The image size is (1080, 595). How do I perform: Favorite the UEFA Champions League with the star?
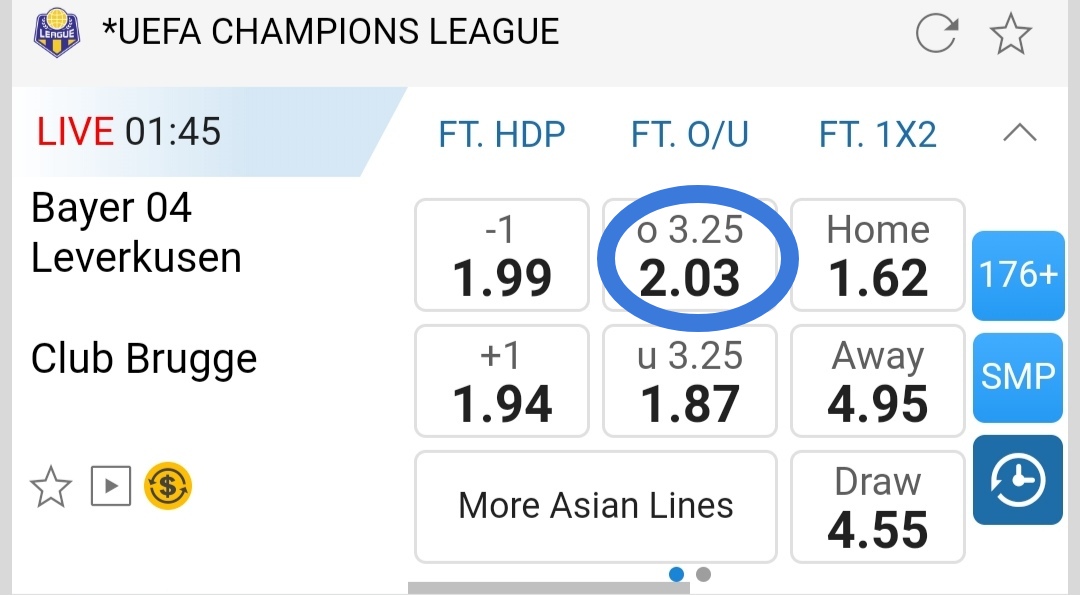pos(1010,35)
